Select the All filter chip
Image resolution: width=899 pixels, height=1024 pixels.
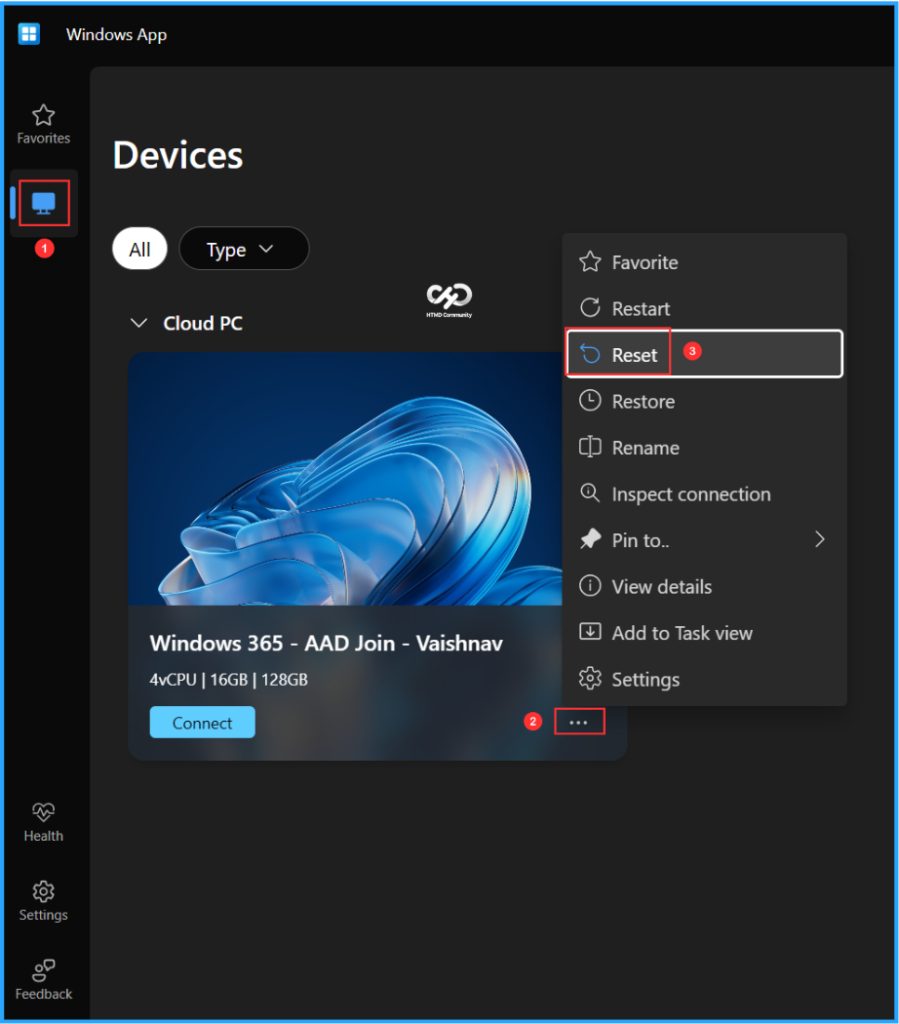[139, 249]
